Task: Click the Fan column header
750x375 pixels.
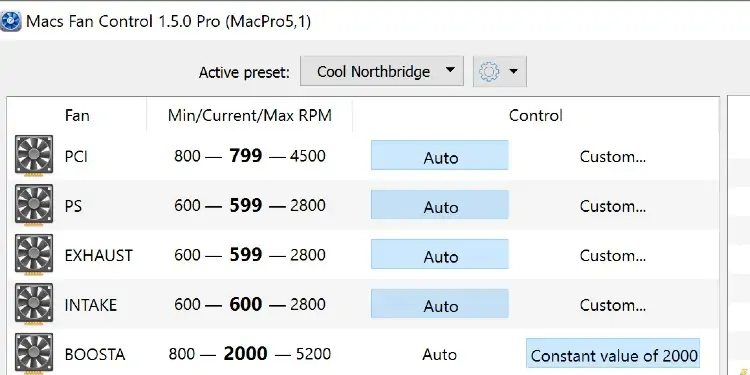Action: pos(77,115)
